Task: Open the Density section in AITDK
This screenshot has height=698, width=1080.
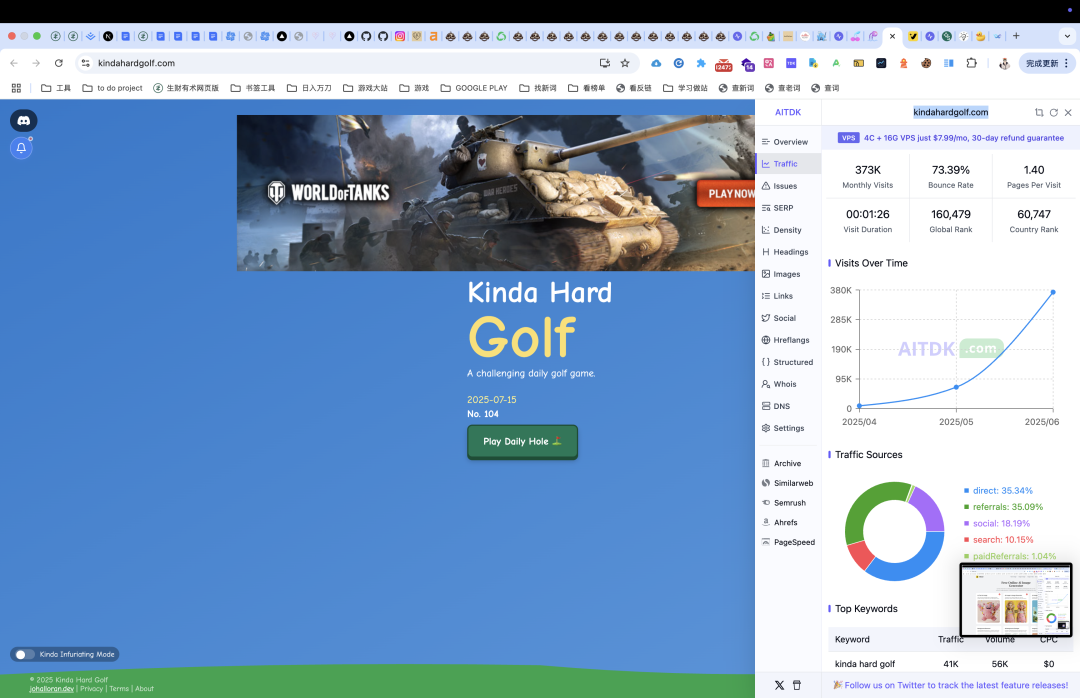Action: (x=788, y=230)
